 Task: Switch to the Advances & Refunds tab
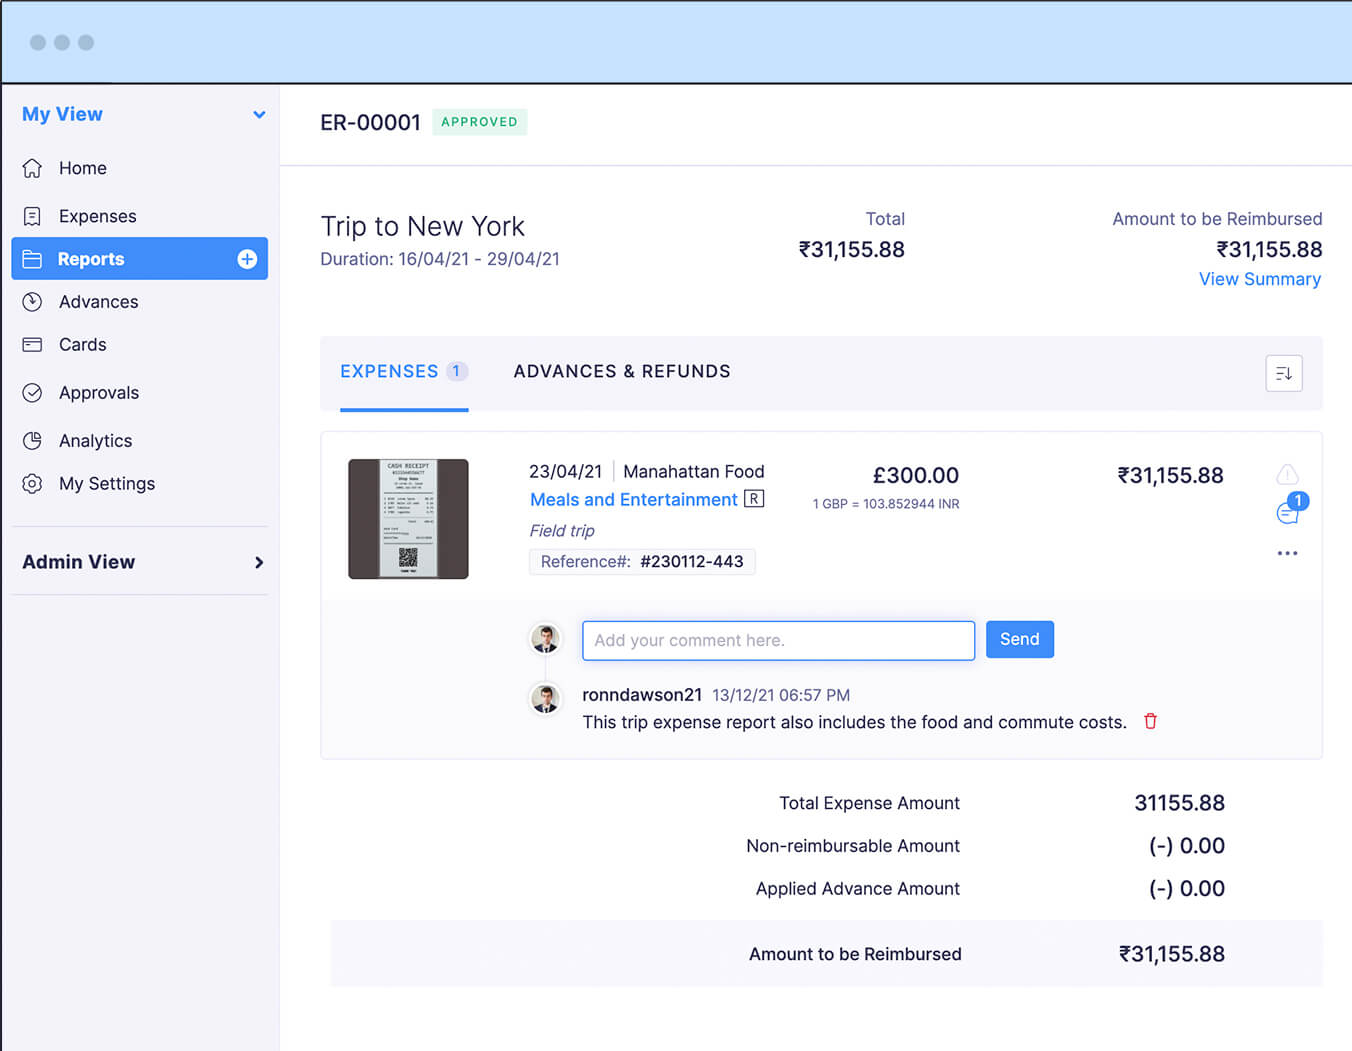point(621,372)
